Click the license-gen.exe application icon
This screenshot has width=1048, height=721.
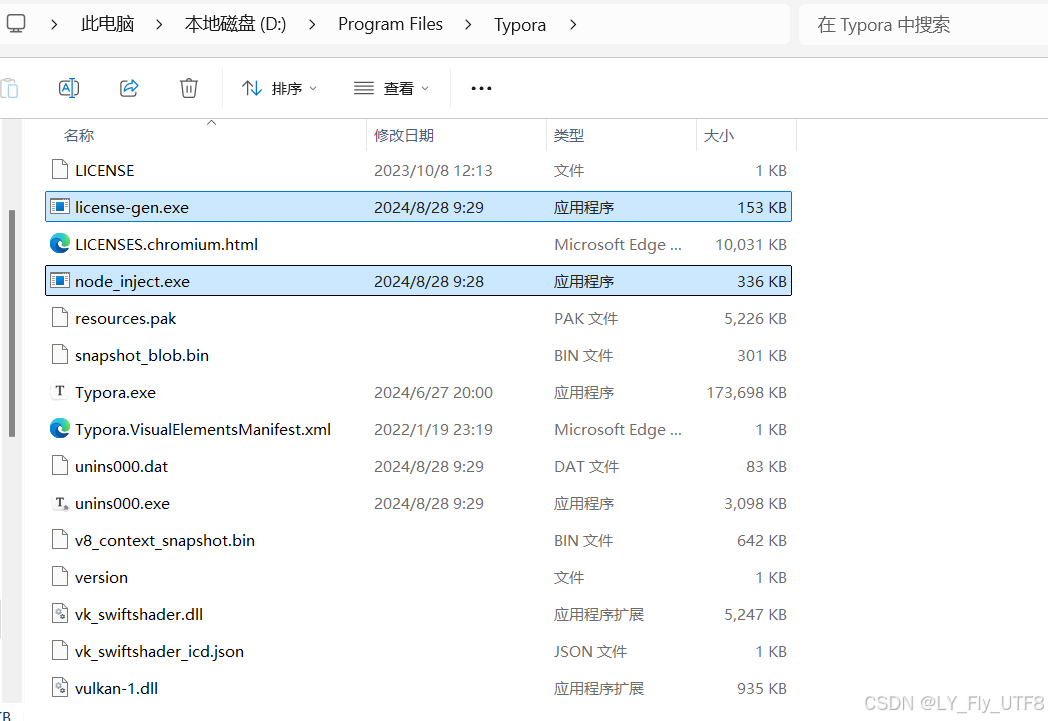[x=59, y=206]
